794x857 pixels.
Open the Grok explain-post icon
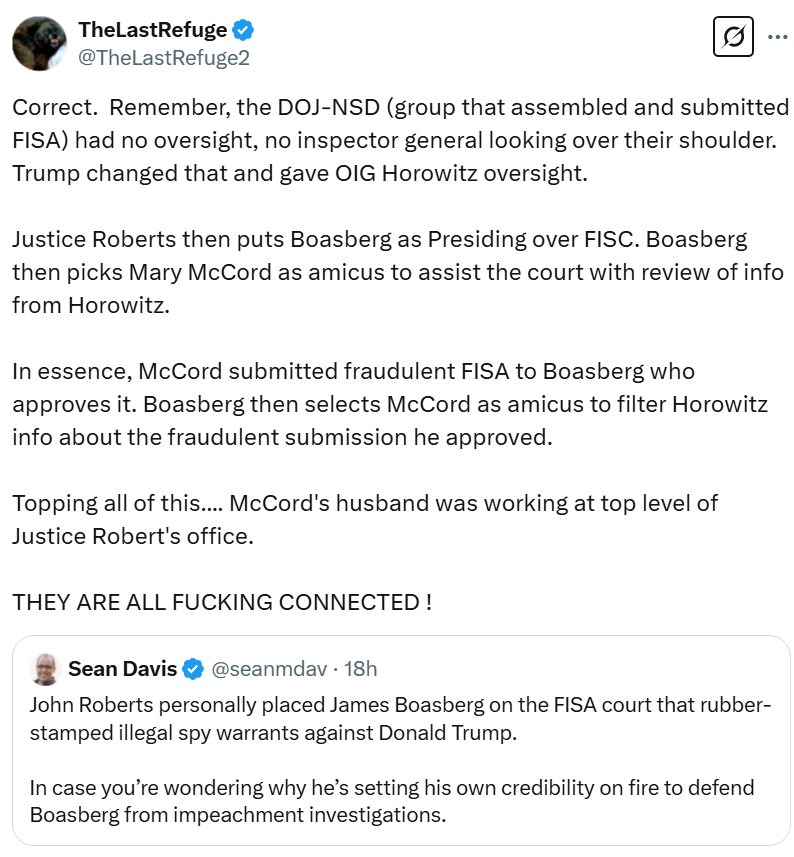click(733, 38)
